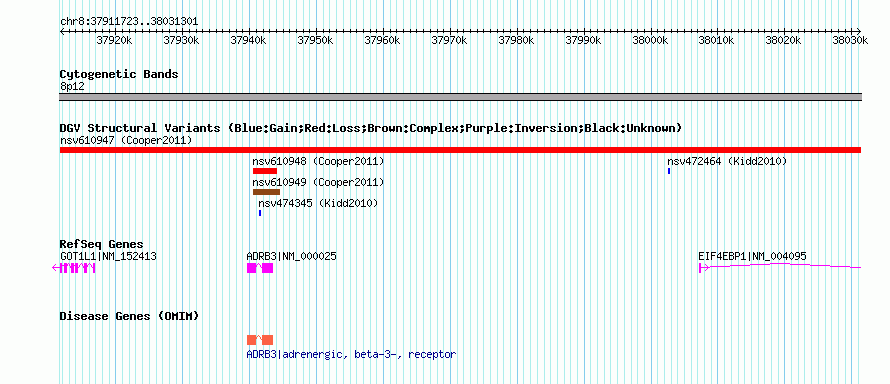Open EIF4EBP1|NM_004095 gene label
Image resolution: width=890 pixels, height=384 pixels.
[x=752, y=256]
